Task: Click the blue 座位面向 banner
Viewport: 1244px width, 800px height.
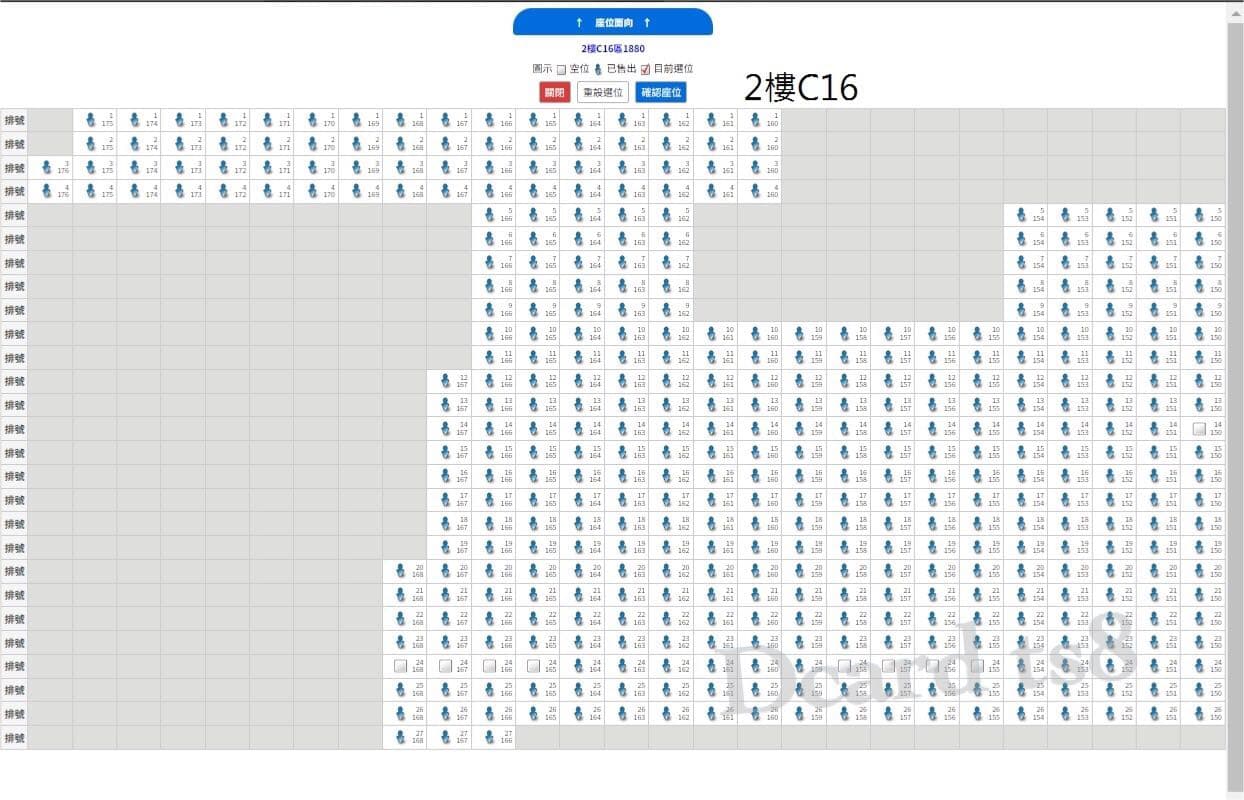Action: (613, 22)
